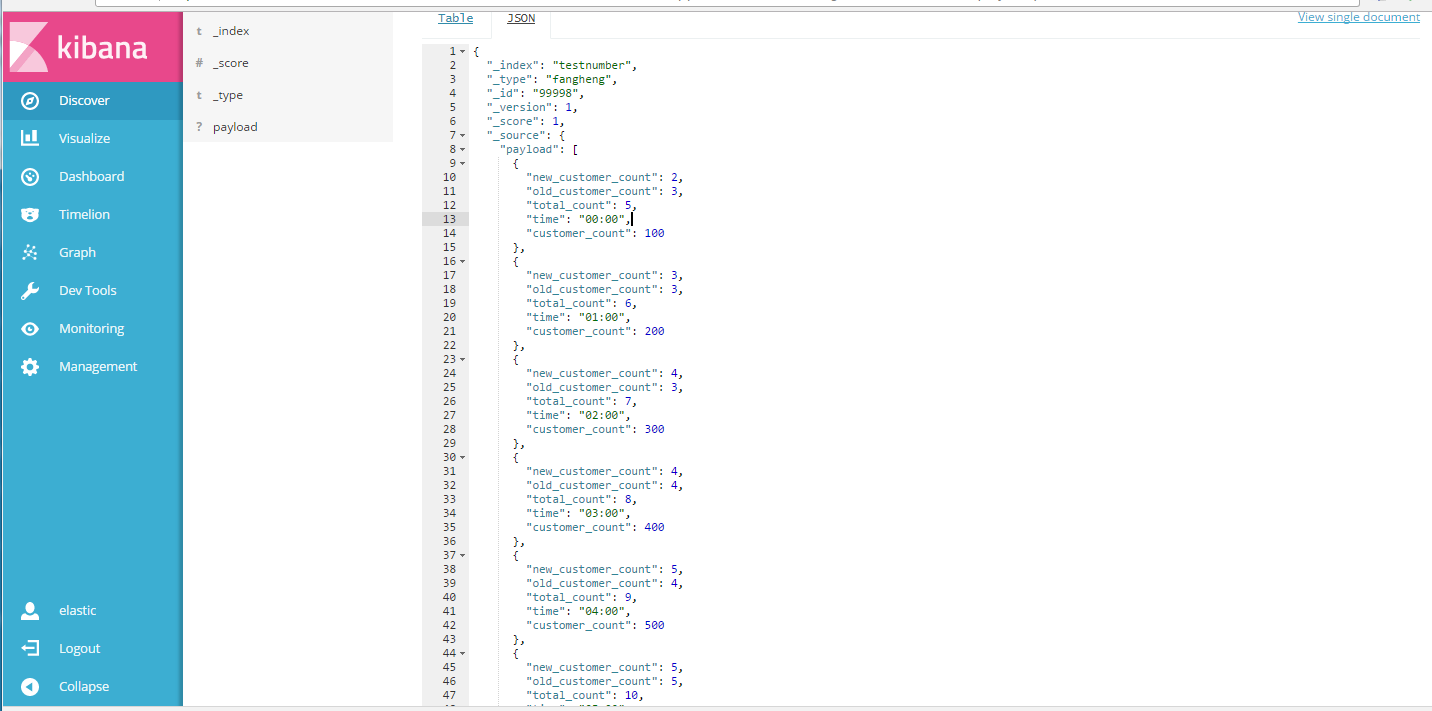Go to Graph in sidebar

[x=77, y=252]
